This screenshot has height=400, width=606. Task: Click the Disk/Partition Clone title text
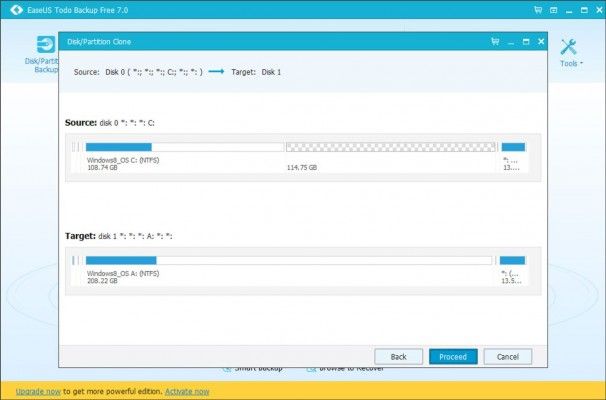(x=99, y=41)
